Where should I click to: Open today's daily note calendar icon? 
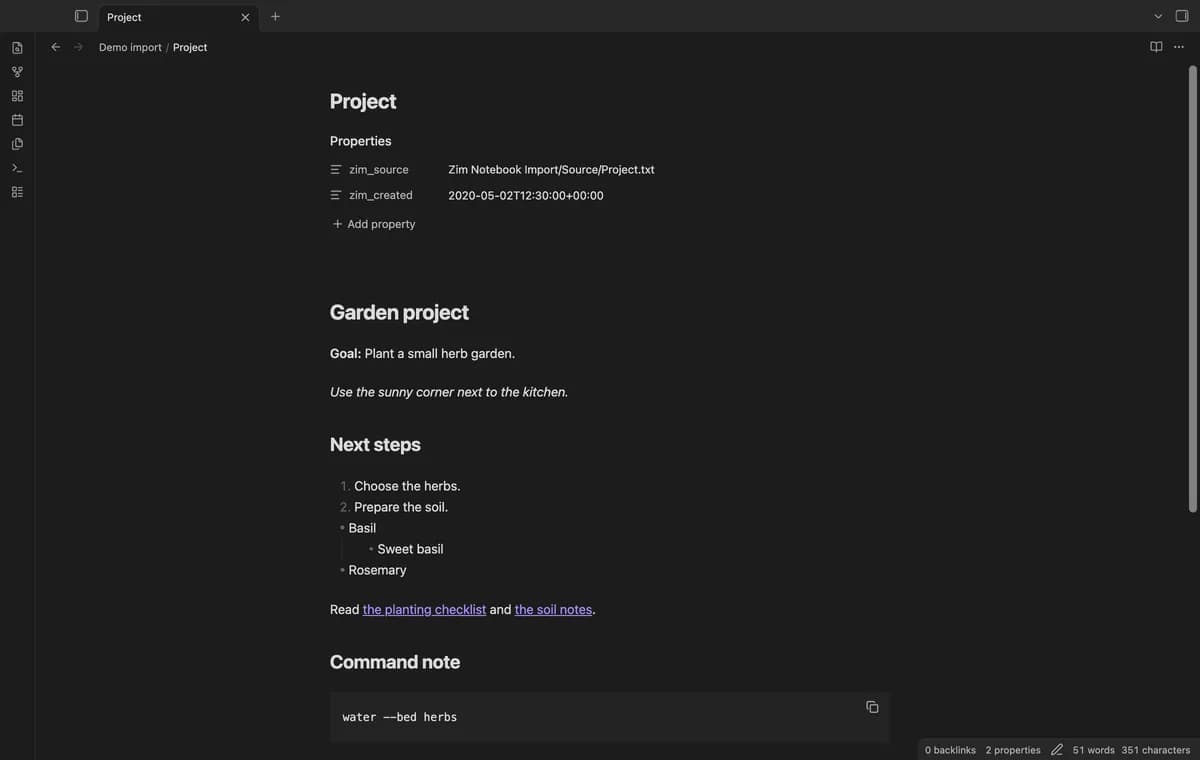[17, 120]
